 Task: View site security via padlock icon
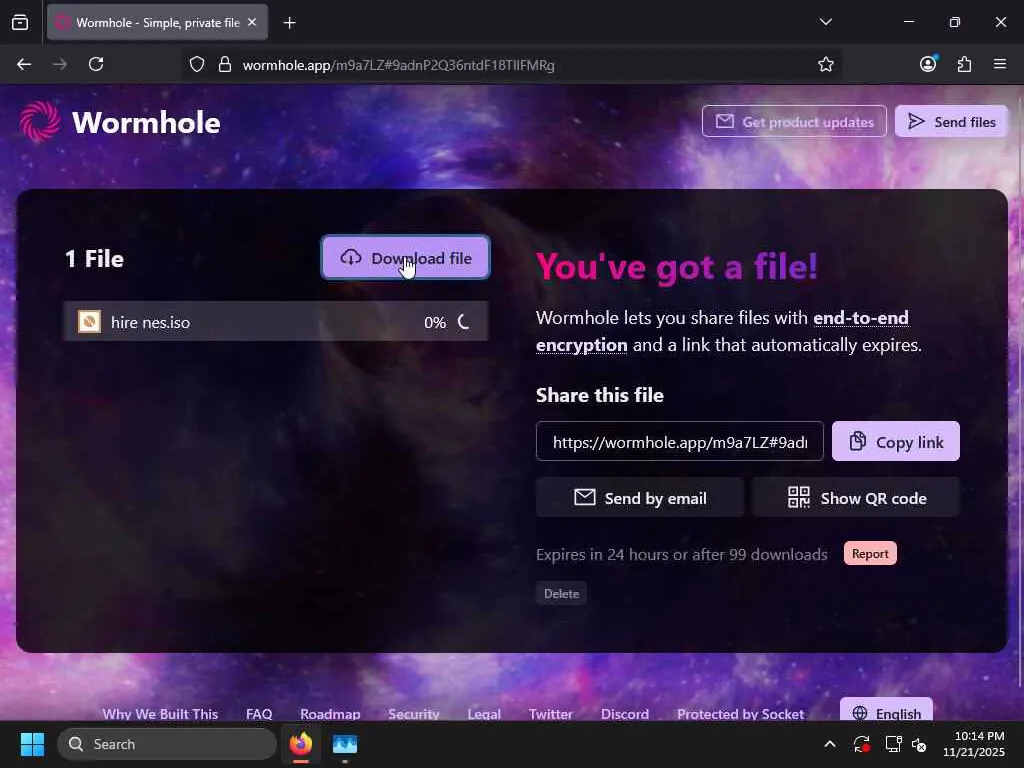pos(225,65)
